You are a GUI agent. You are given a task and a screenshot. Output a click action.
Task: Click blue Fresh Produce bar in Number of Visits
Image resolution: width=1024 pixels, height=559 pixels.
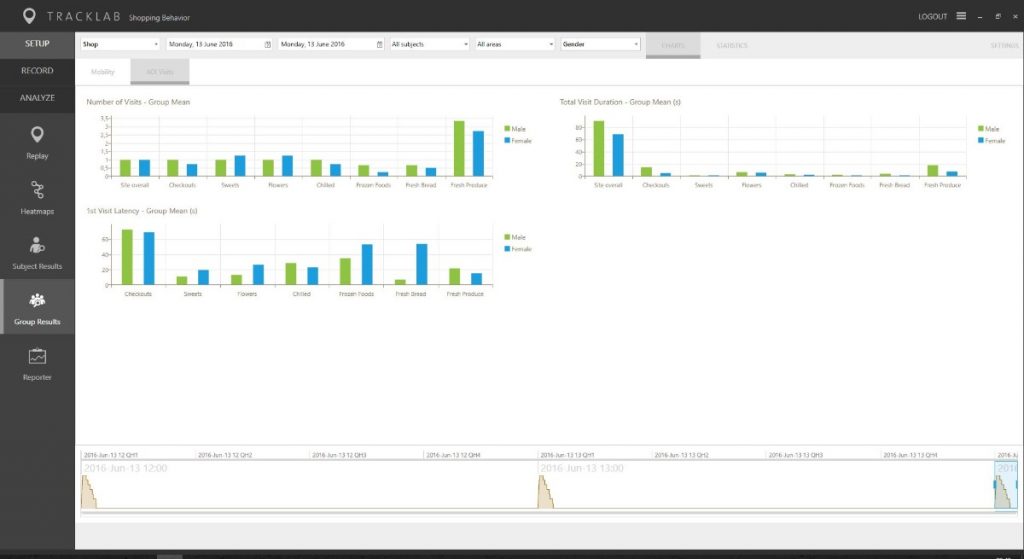[x=479, y=153]
